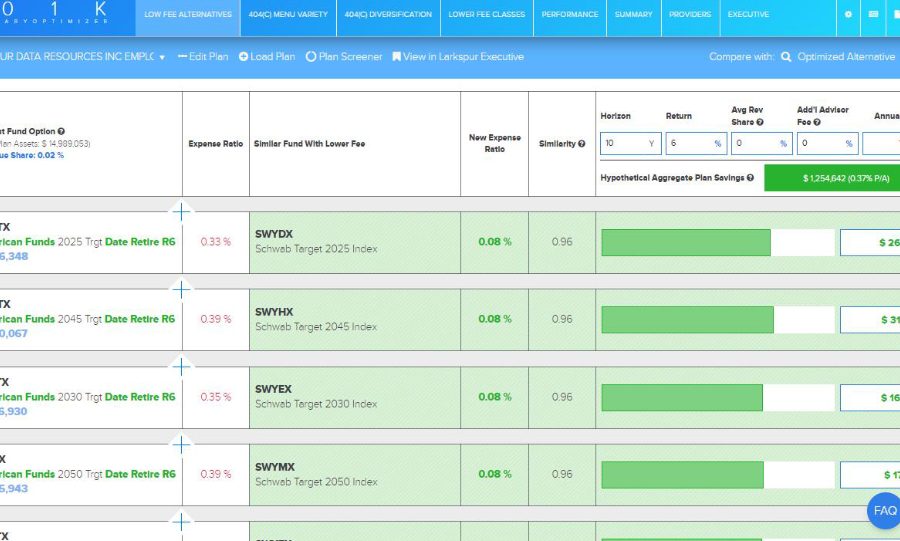
Task: Open the Lower Fee Classes tab
Action: (x=486, y=15)
